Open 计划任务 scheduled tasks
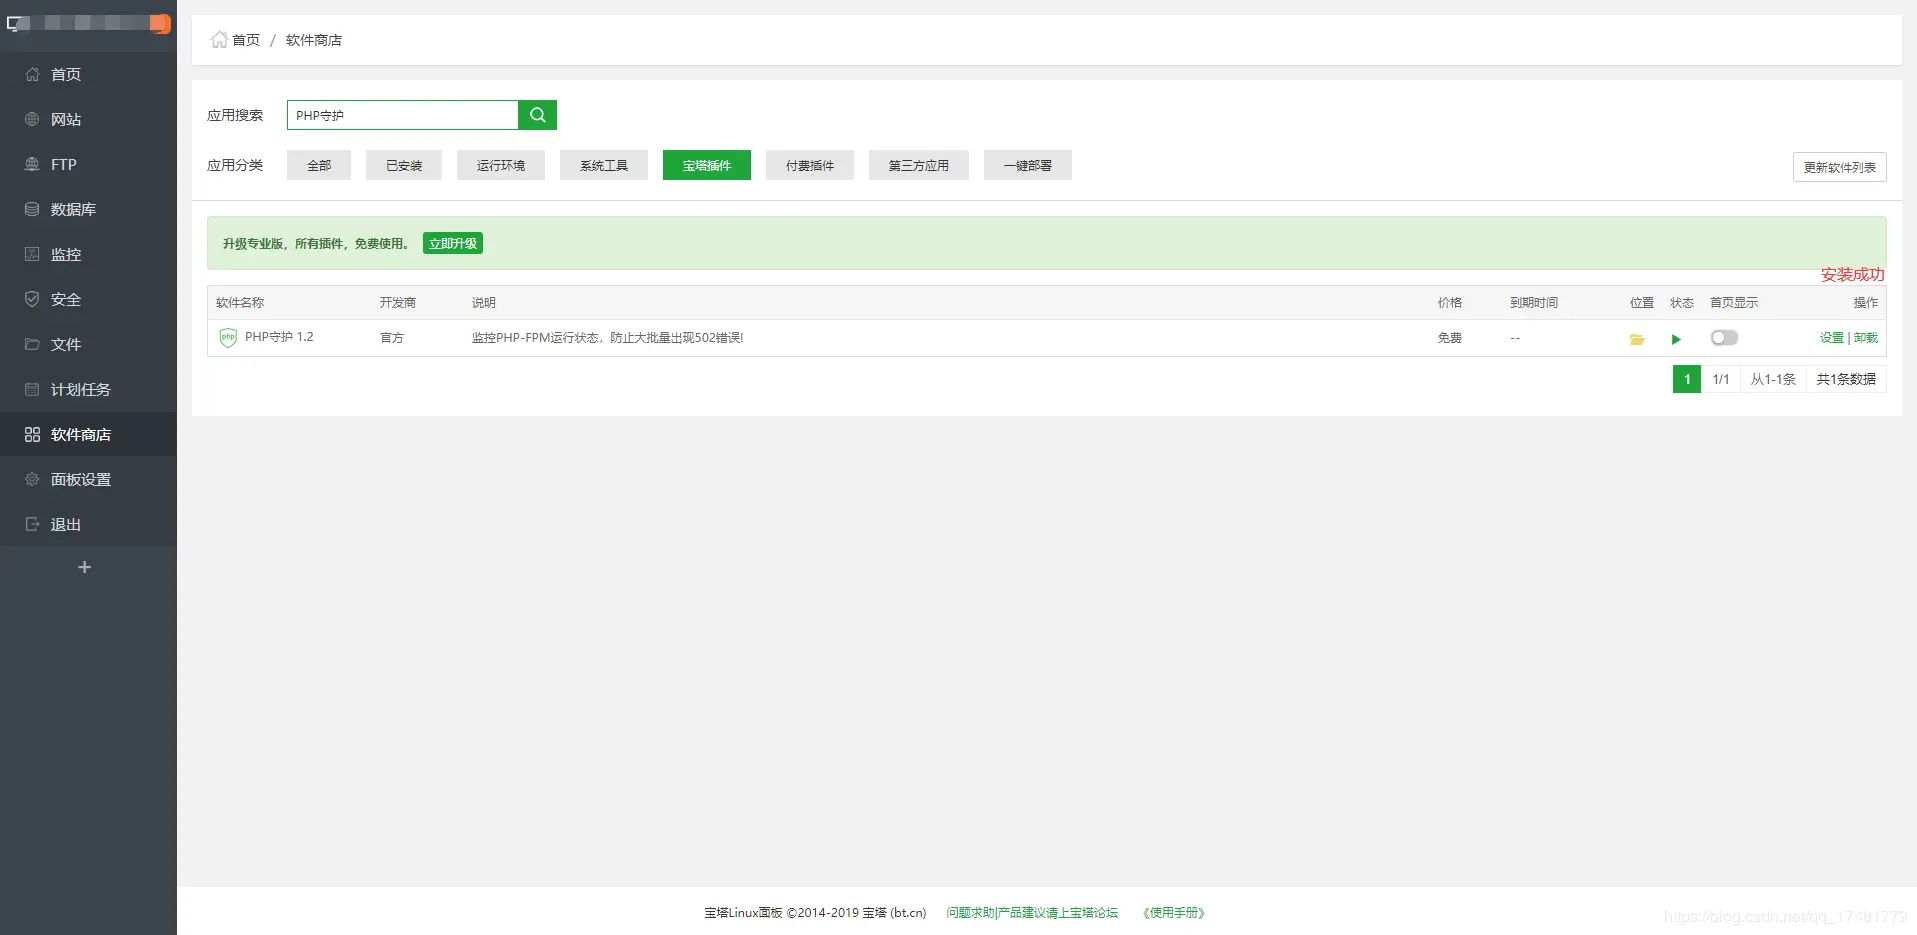This screenshot has width=1917, height=935. pyautogui.click(x=76, y=389)
